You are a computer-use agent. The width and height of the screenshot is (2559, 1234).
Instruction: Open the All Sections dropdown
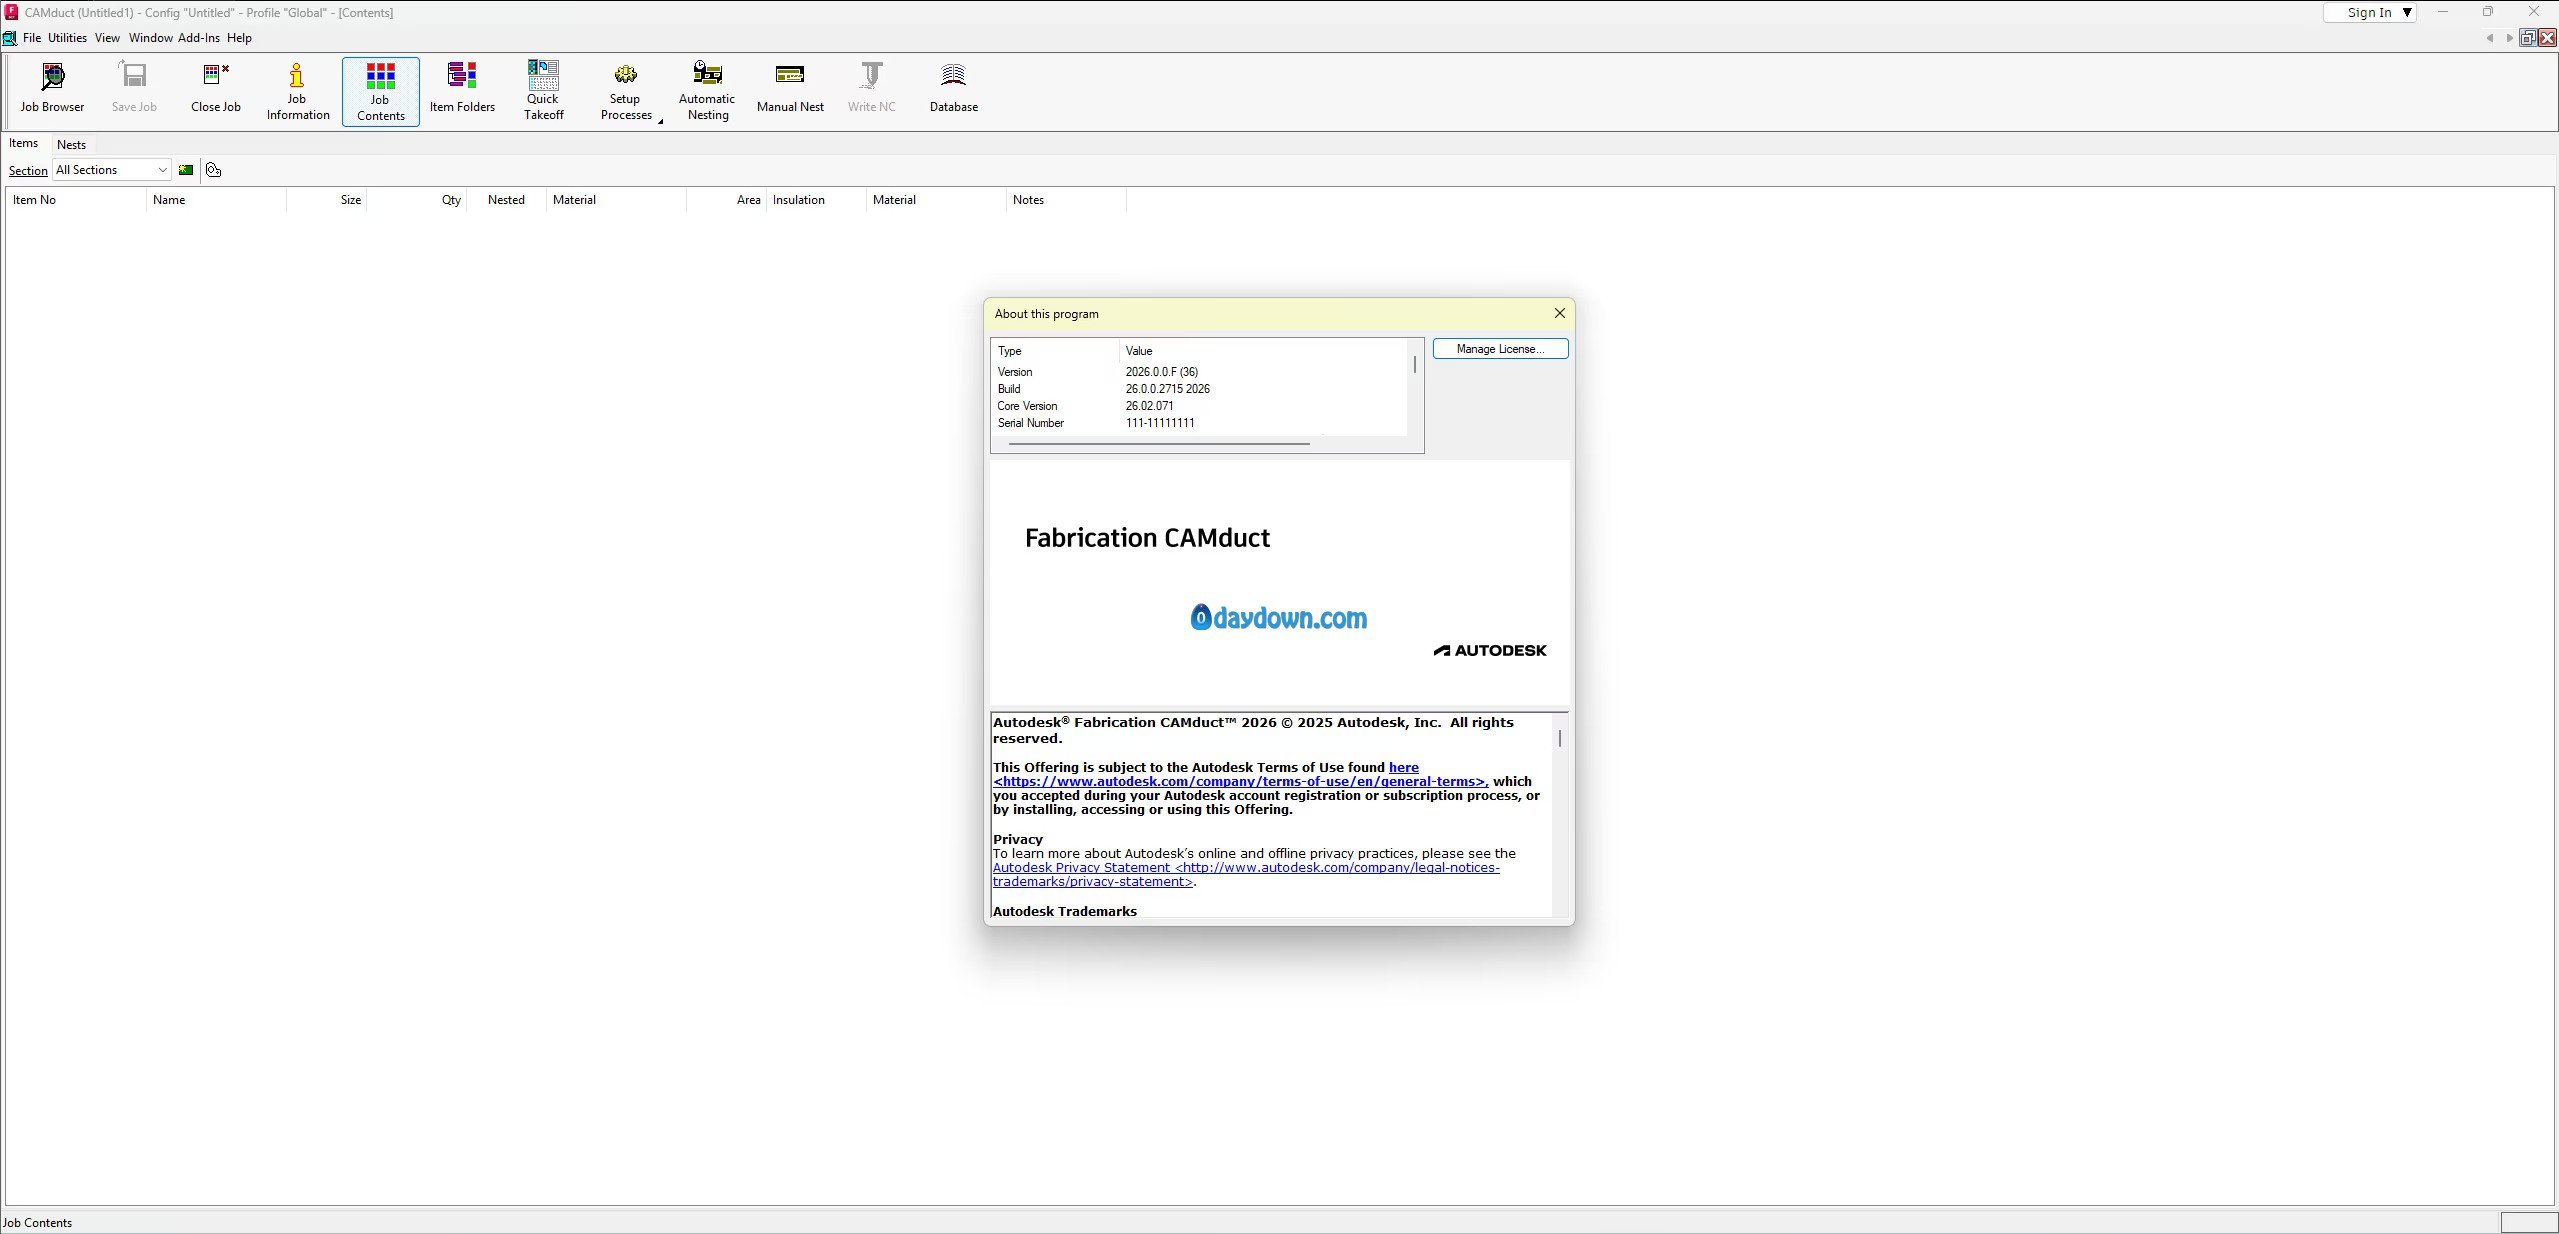(112, 170)
